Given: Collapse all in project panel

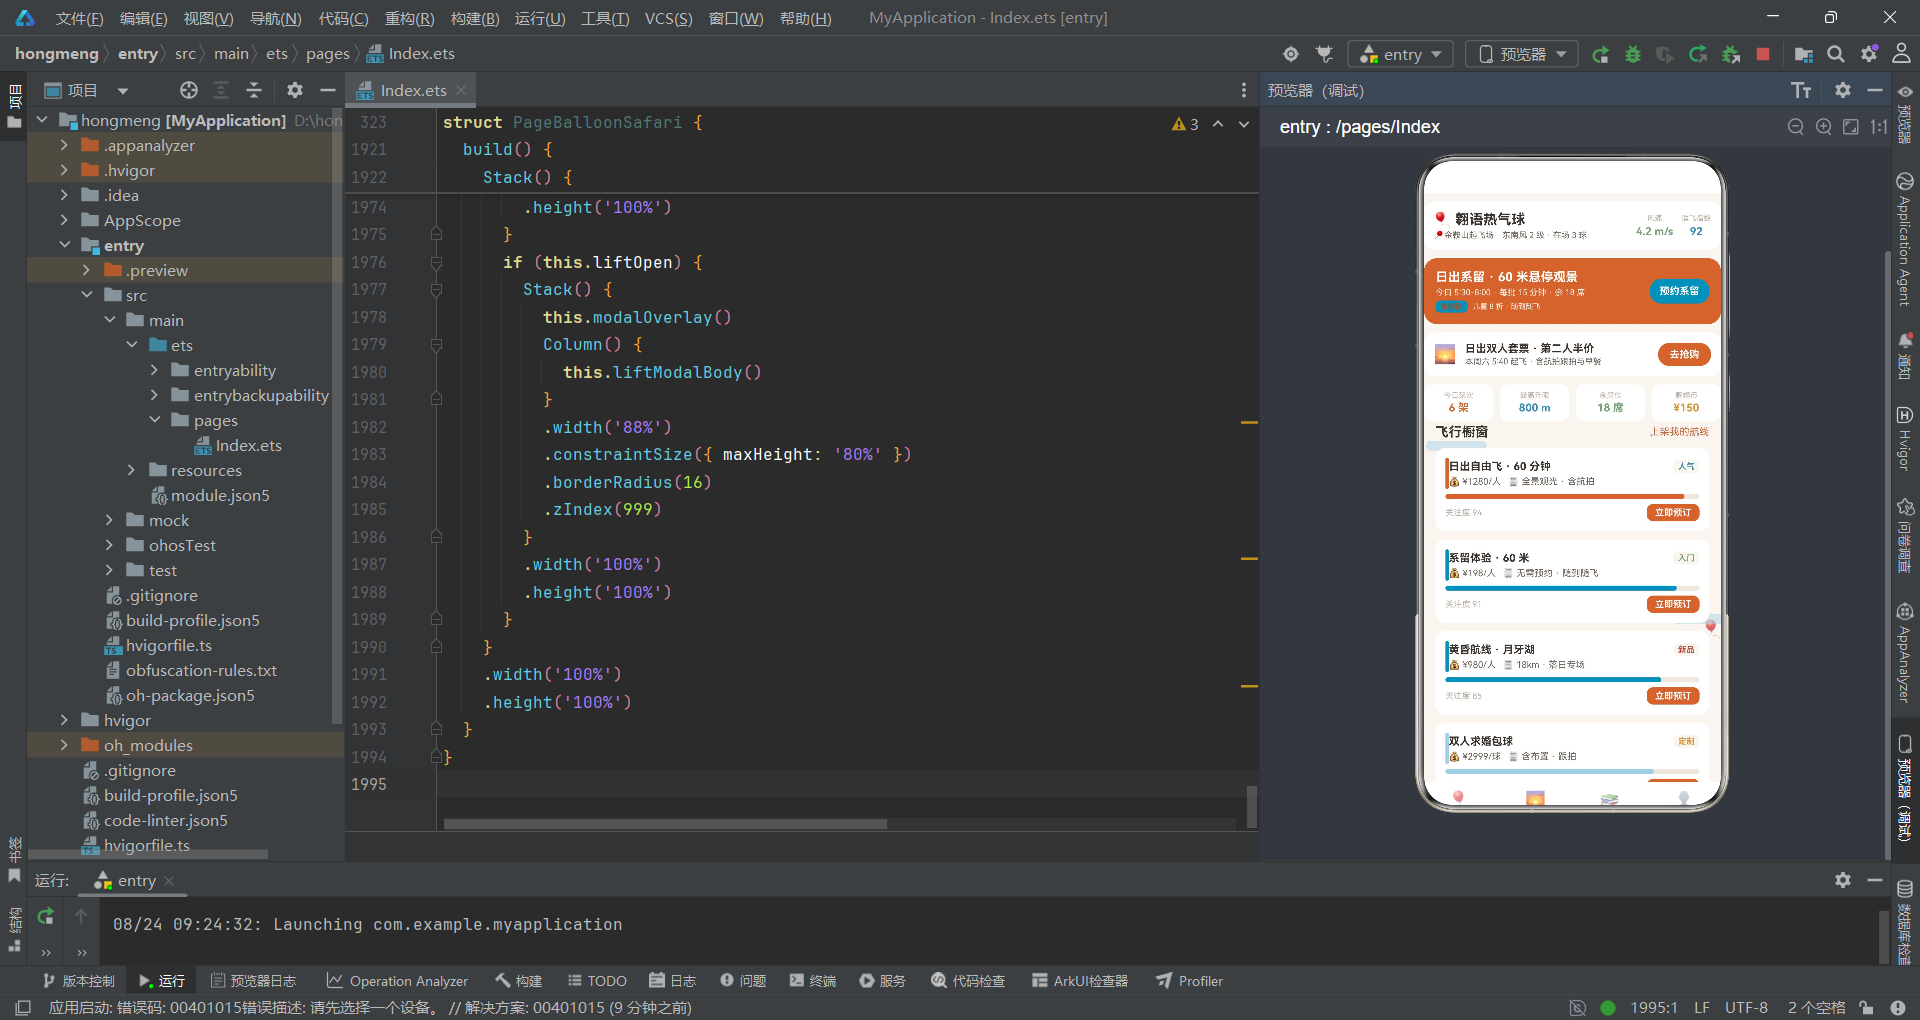Looking at the screenshot, I should tap(254, 90).
